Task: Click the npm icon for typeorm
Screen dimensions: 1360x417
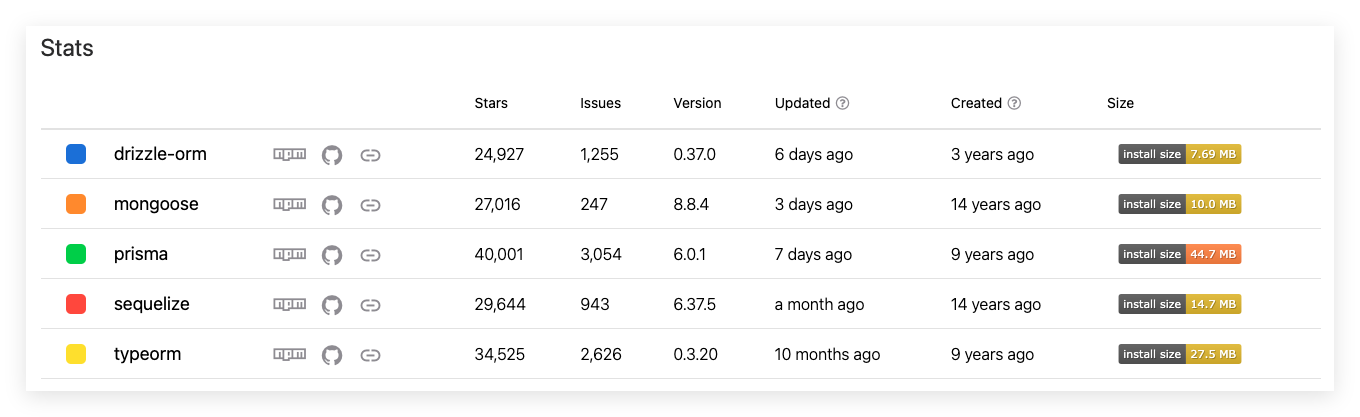Action: pos(290,354)
